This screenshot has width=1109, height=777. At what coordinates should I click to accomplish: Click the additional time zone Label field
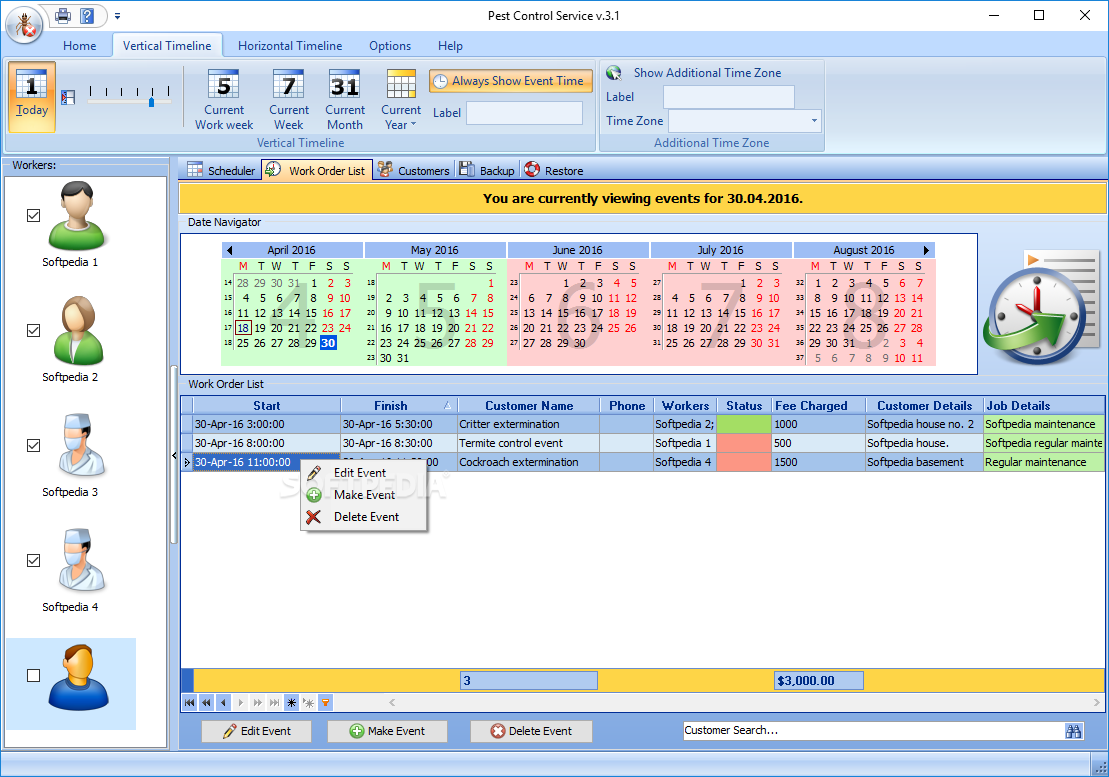click(x=728, y=97)
